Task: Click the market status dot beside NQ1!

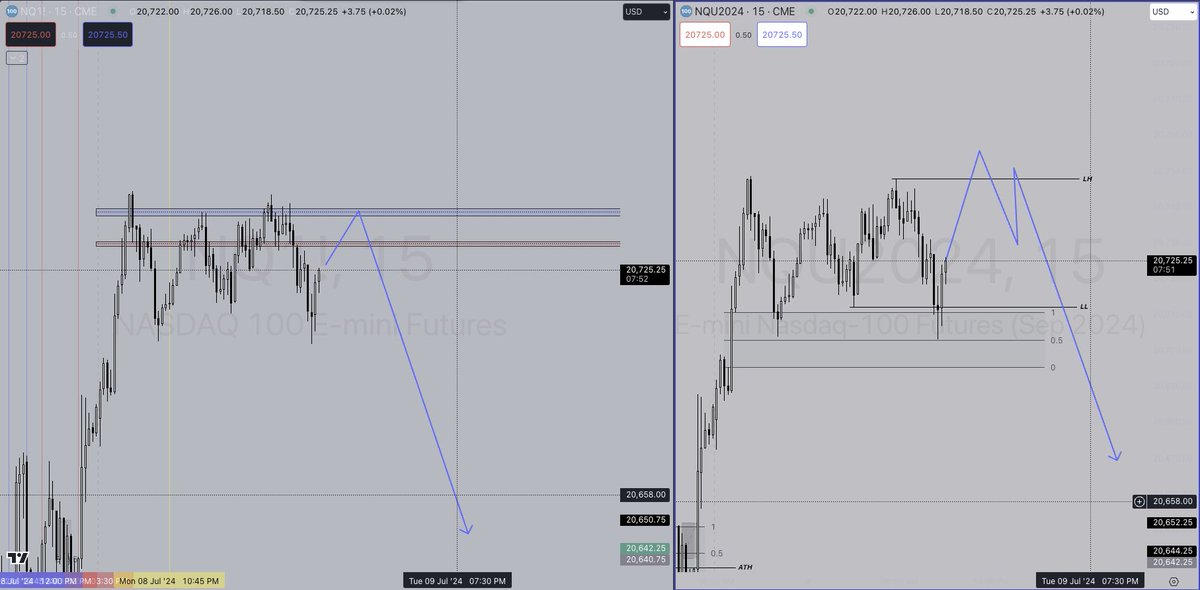Action: coord(112,11)
